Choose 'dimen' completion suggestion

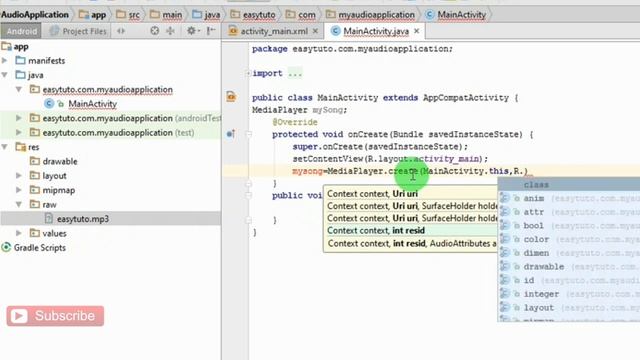(x=569, y=253)
